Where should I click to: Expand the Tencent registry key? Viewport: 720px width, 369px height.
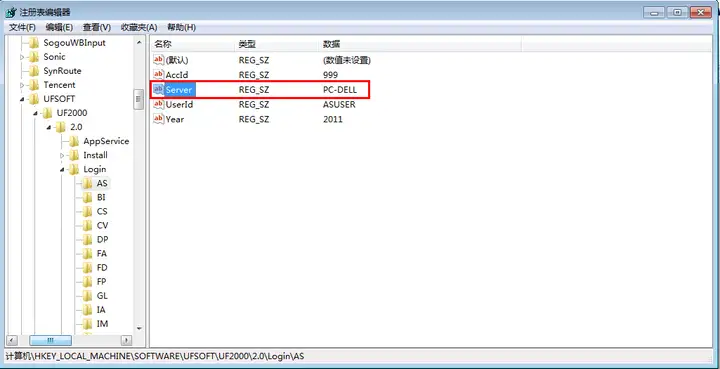[22, 85]
